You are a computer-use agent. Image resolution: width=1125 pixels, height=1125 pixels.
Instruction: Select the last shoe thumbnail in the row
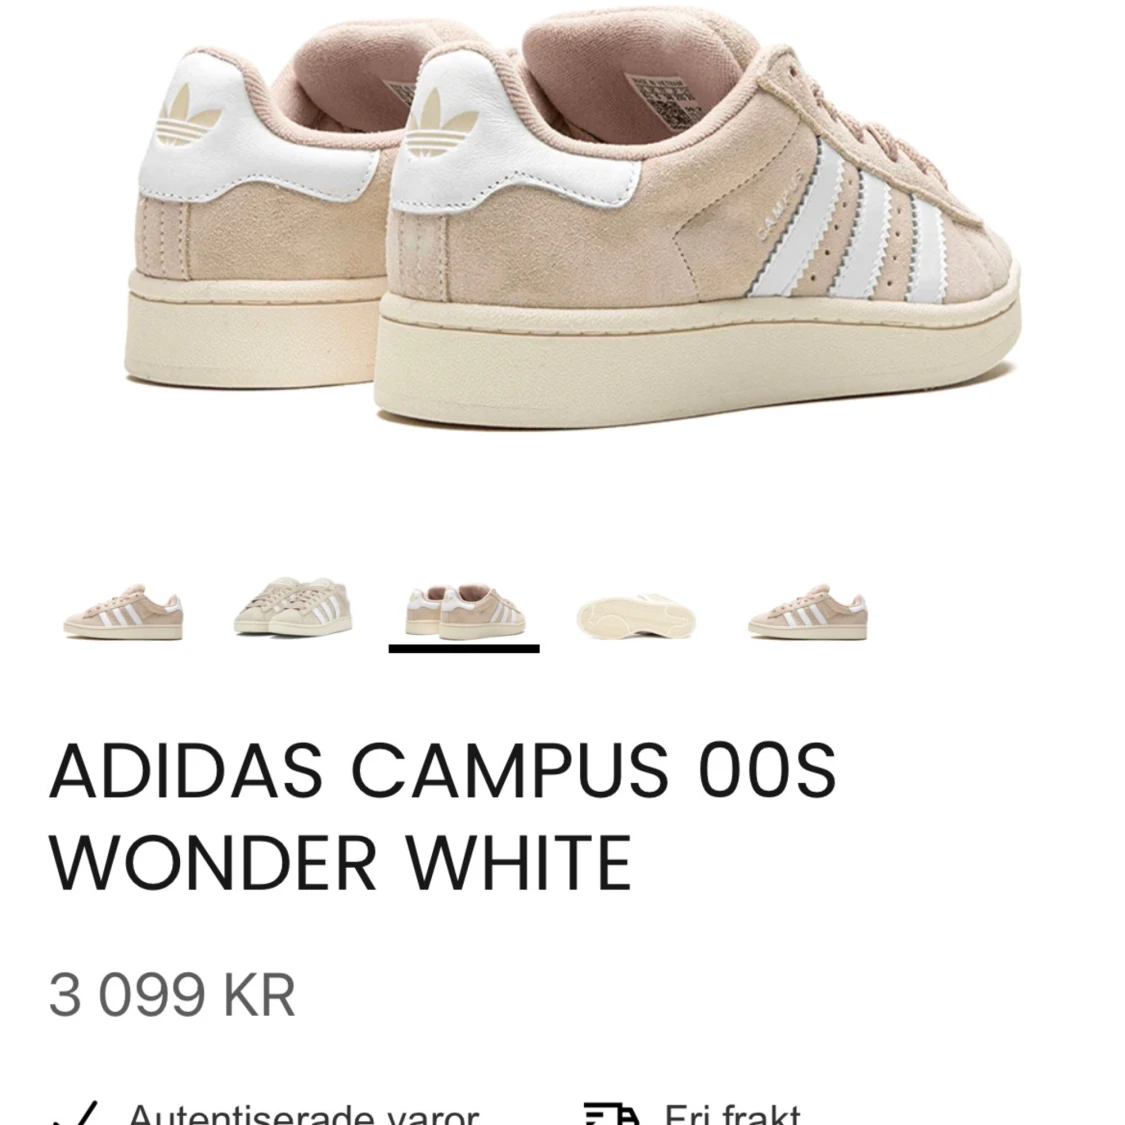tap(807, 612)
